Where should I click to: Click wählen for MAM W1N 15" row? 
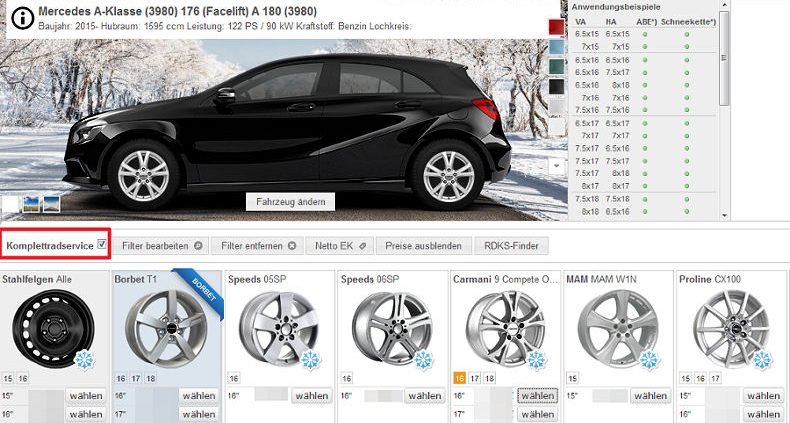pos(650,396)
